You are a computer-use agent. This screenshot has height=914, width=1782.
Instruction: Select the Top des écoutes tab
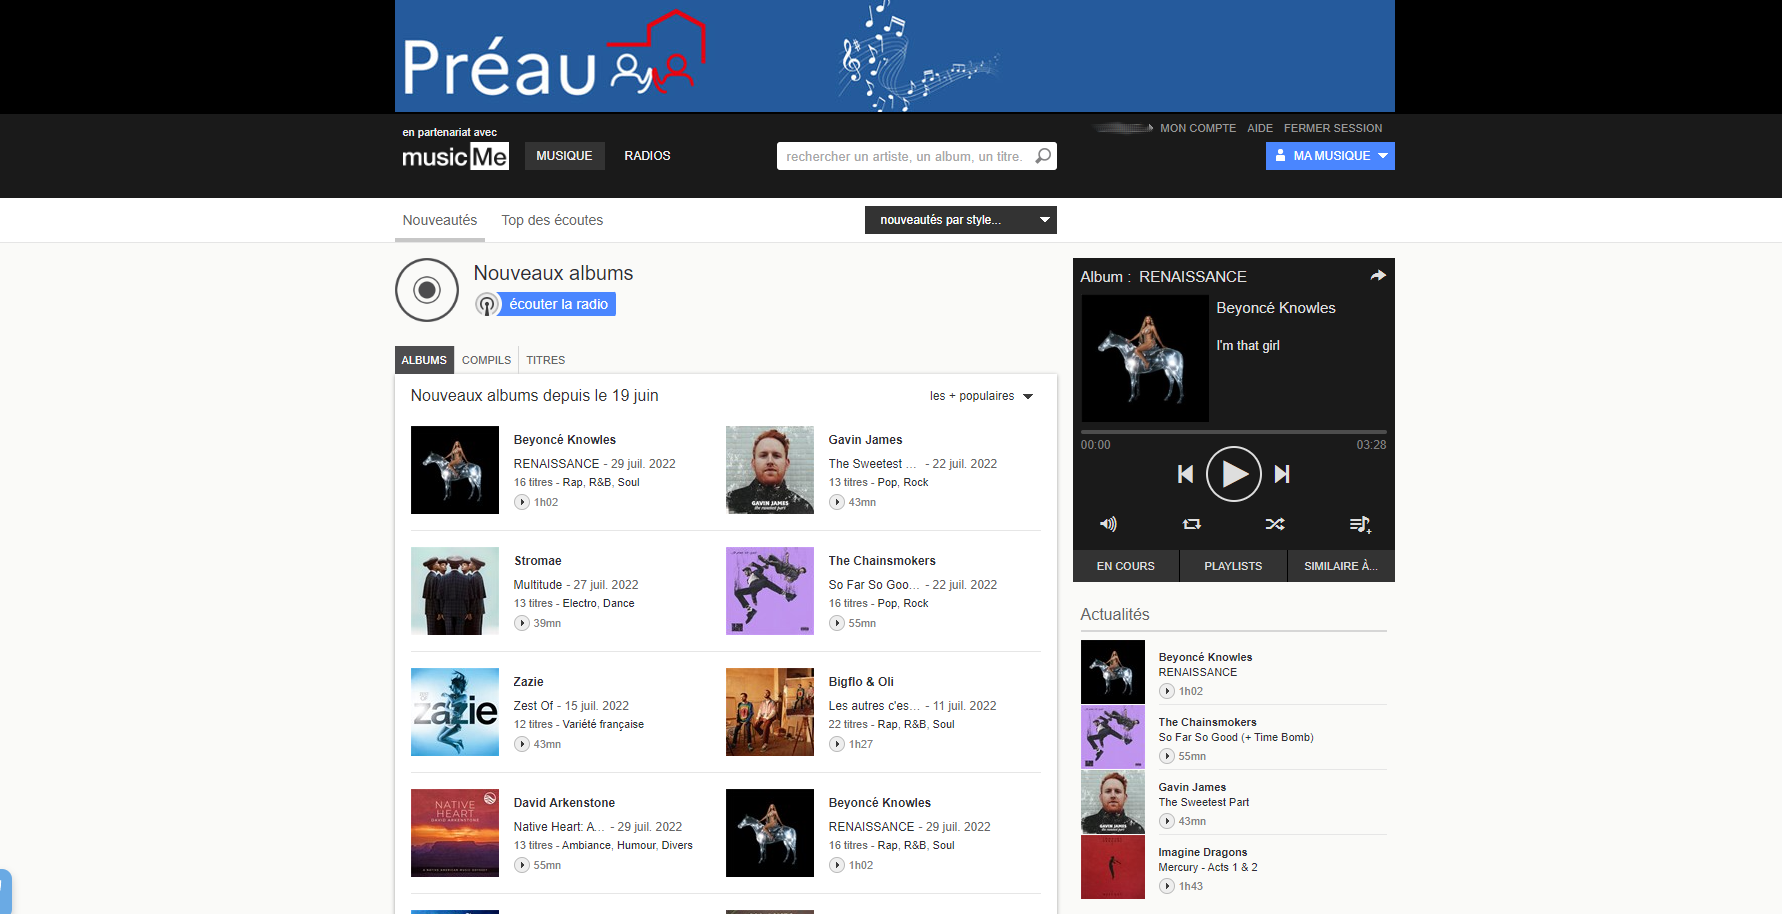tap(552, 220)
